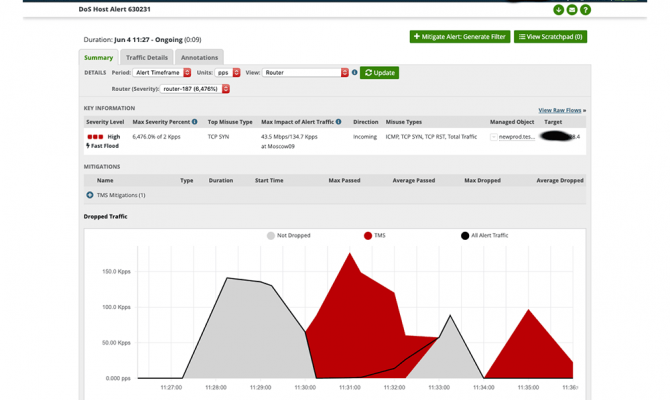Click the green download icon

click(x=558, y=10)
